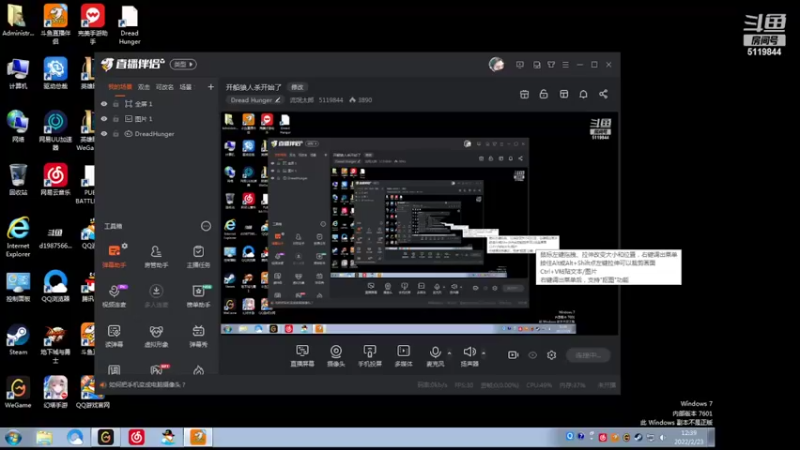Click the feedback message icon in the title bar
Viewport: 800px width, 450px height.
click(x=520, y=65)
